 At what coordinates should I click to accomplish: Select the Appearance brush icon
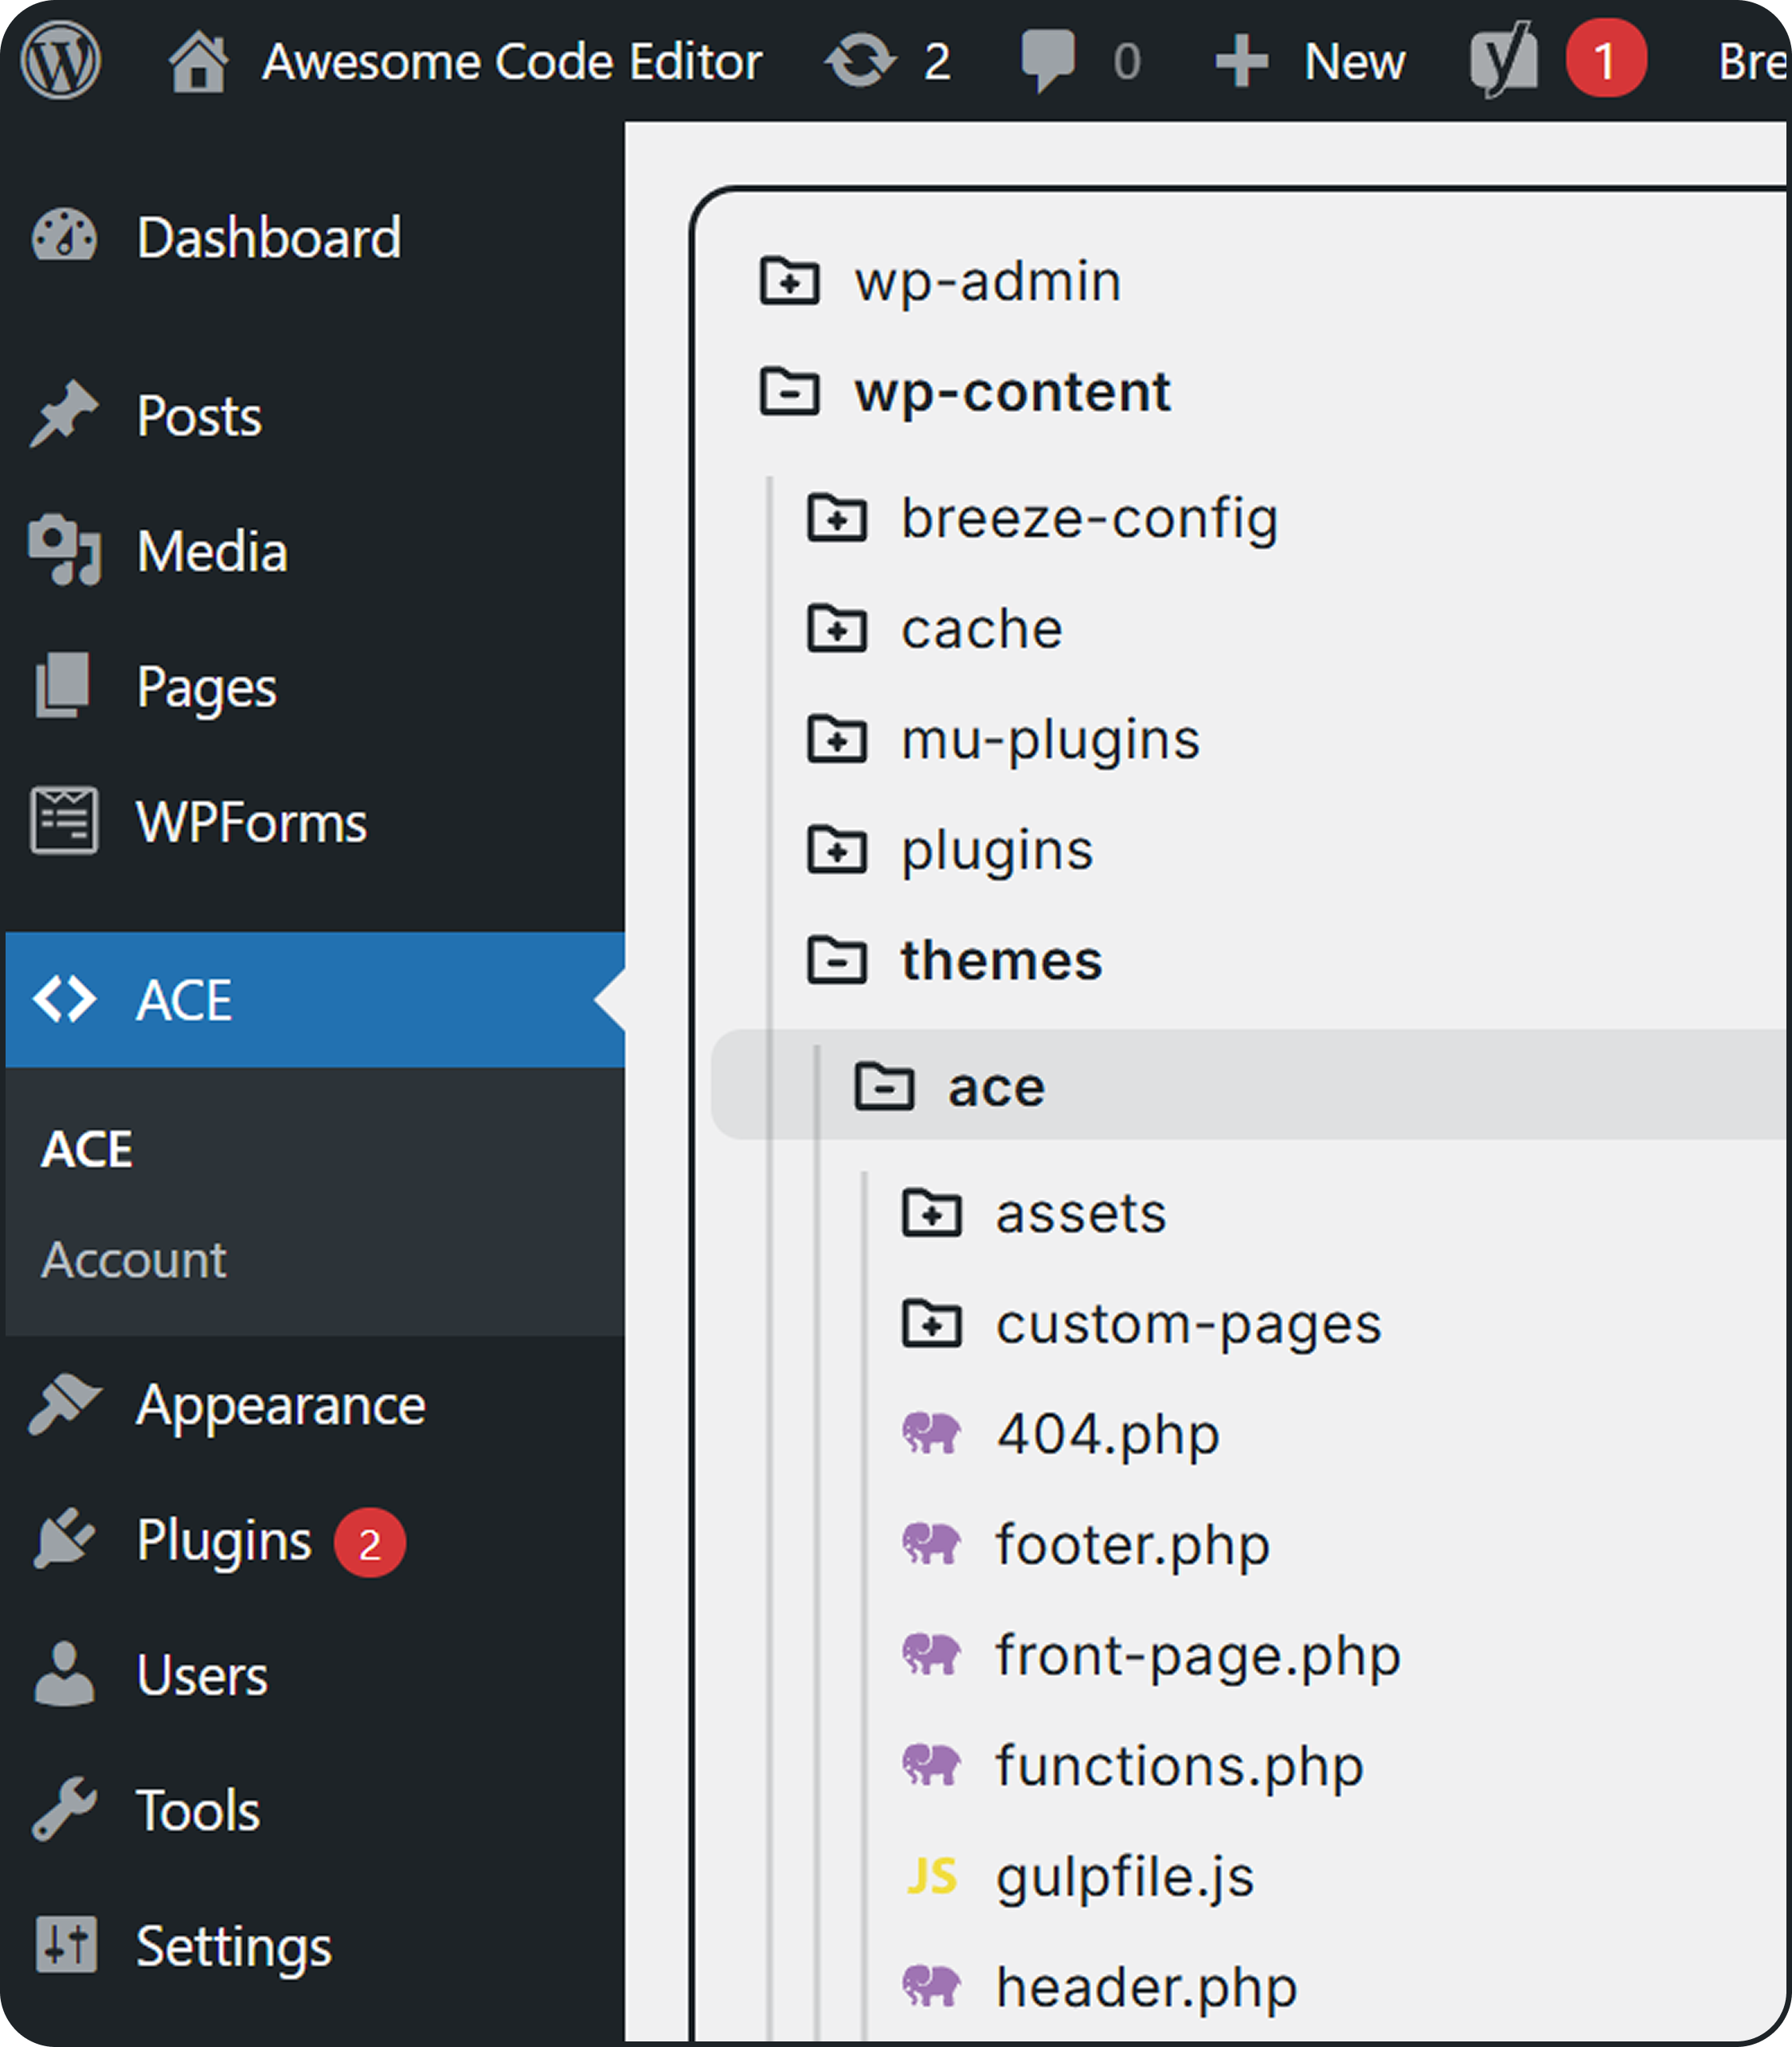pos(65,1404)
